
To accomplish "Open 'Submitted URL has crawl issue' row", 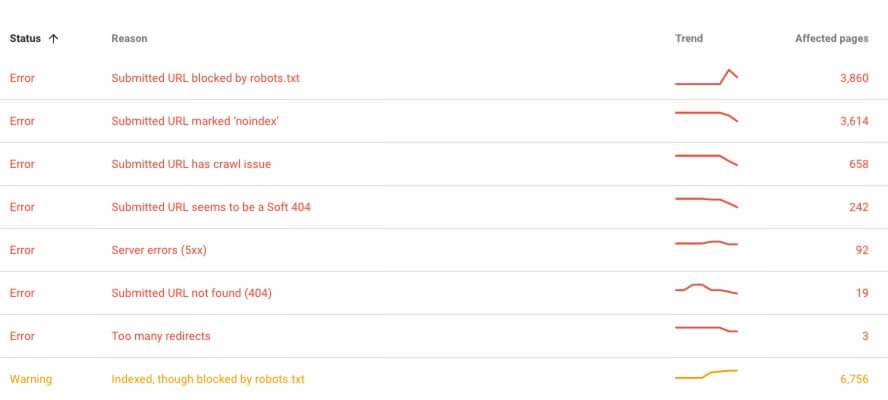I will coord(444,164).
